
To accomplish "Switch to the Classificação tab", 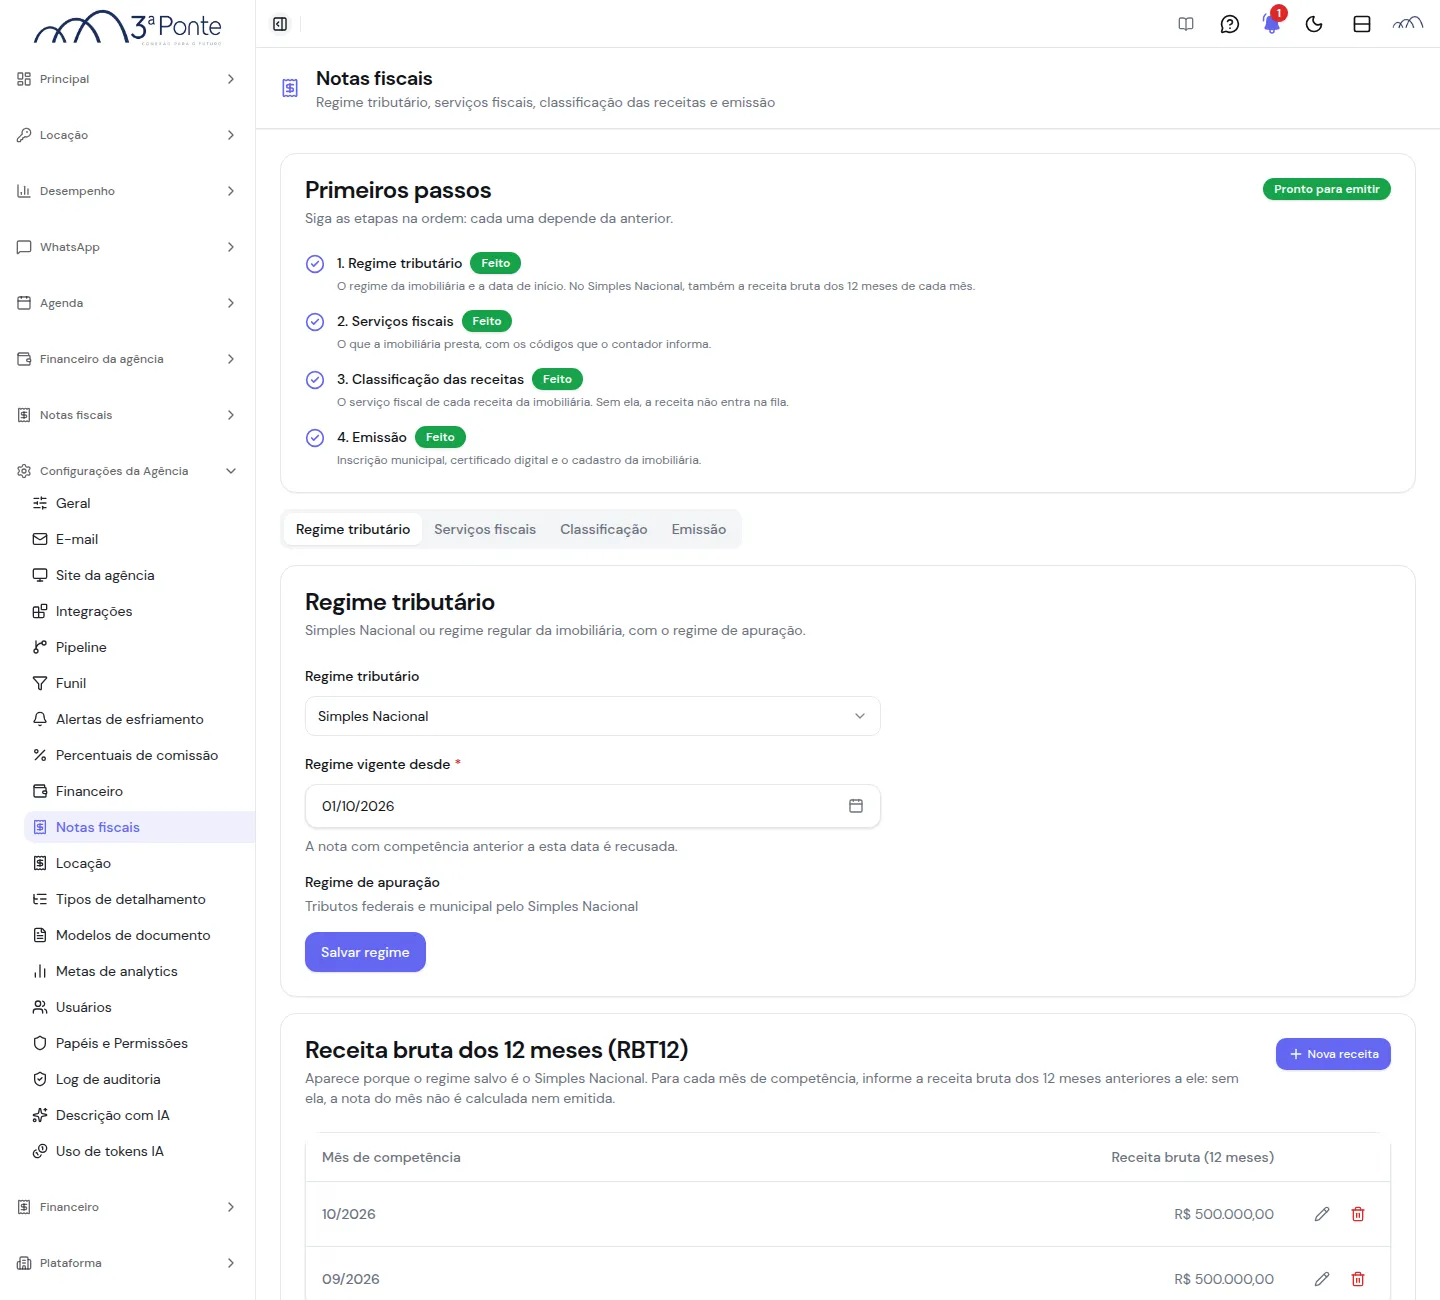I will pos(604,529).
